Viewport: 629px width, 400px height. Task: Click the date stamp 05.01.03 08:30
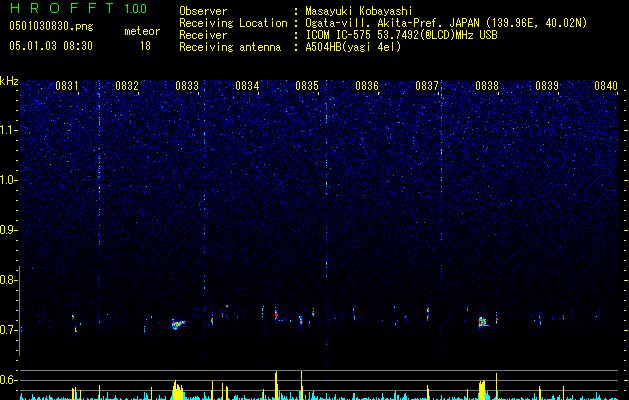point(51,46)
